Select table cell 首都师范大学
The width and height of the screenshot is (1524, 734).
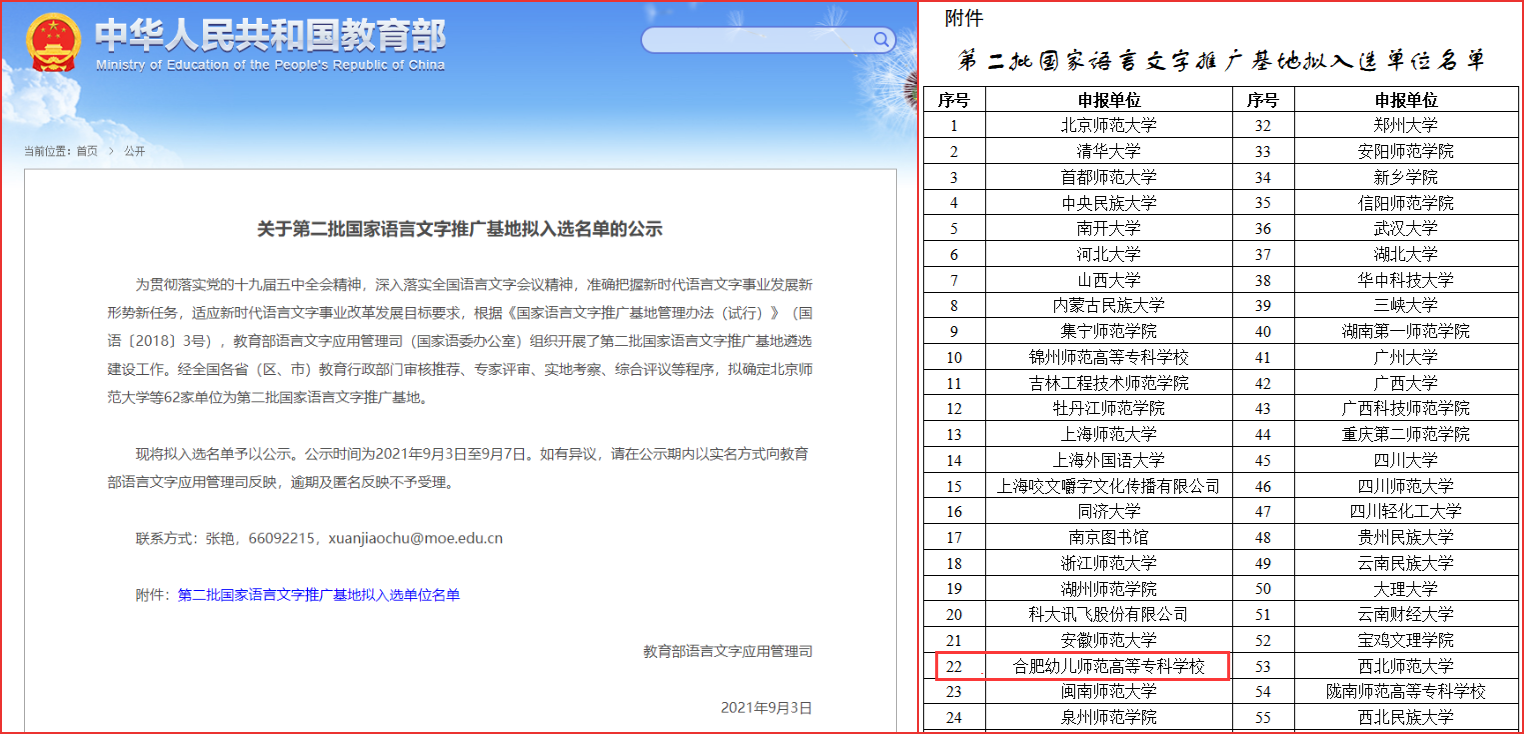tap(1109, 177)
